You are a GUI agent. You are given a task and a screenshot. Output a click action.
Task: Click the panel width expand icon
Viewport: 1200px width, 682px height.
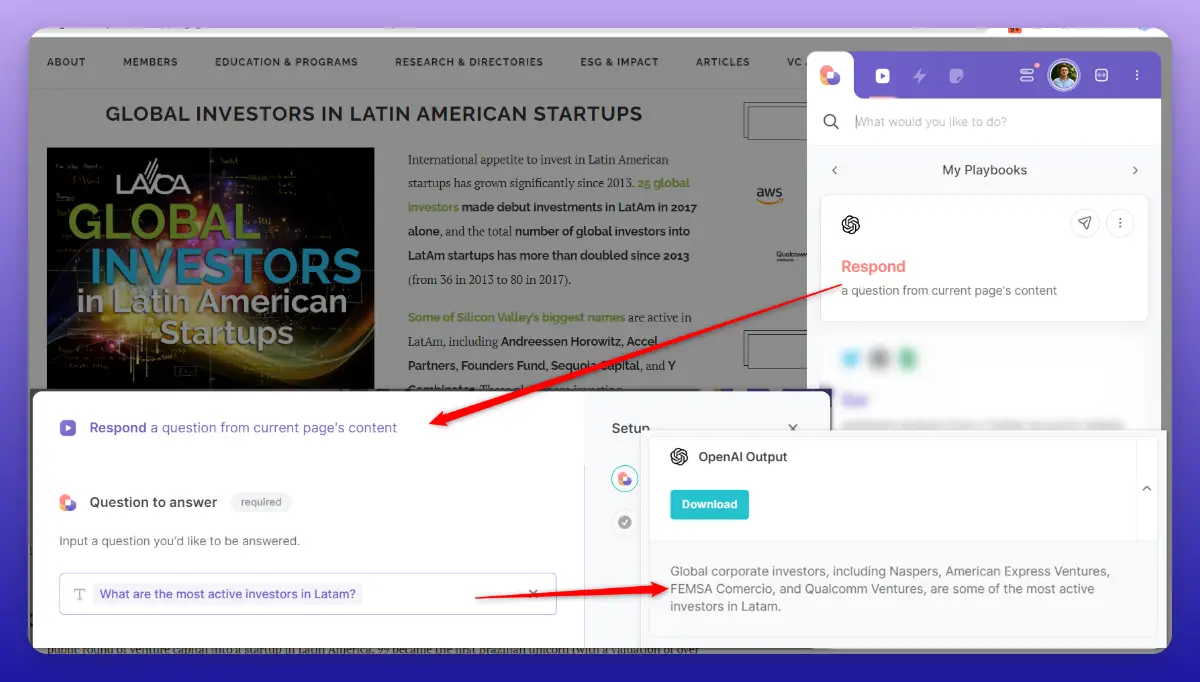coord(1101,75)
